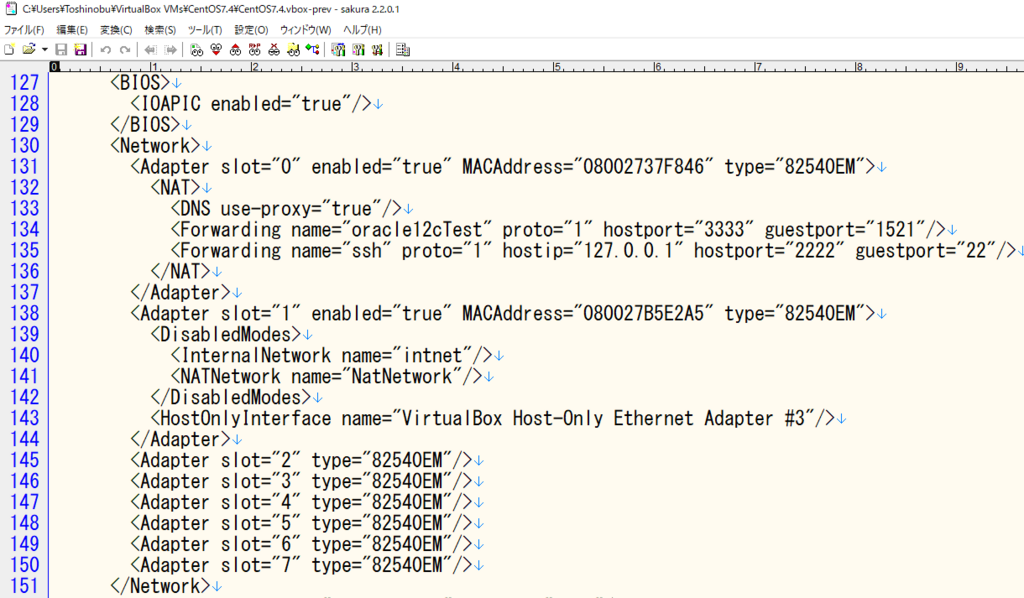The width and height of the screenshot is (1024, 598).
Task: Open the Replace dialog icon
Action: (255, 50)
